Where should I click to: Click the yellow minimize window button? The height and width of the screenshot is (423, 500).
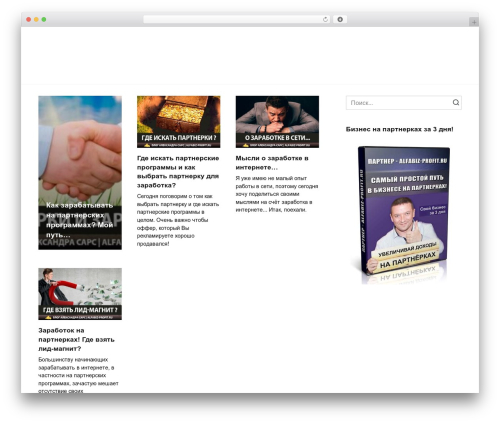click(36, 19)
